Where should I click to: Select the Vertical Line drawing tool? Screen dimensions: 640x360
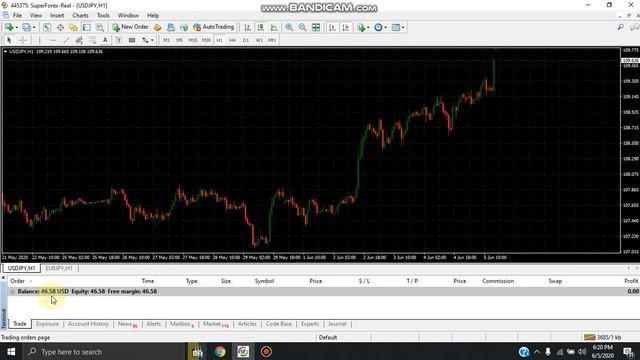(x=40, y=40)
